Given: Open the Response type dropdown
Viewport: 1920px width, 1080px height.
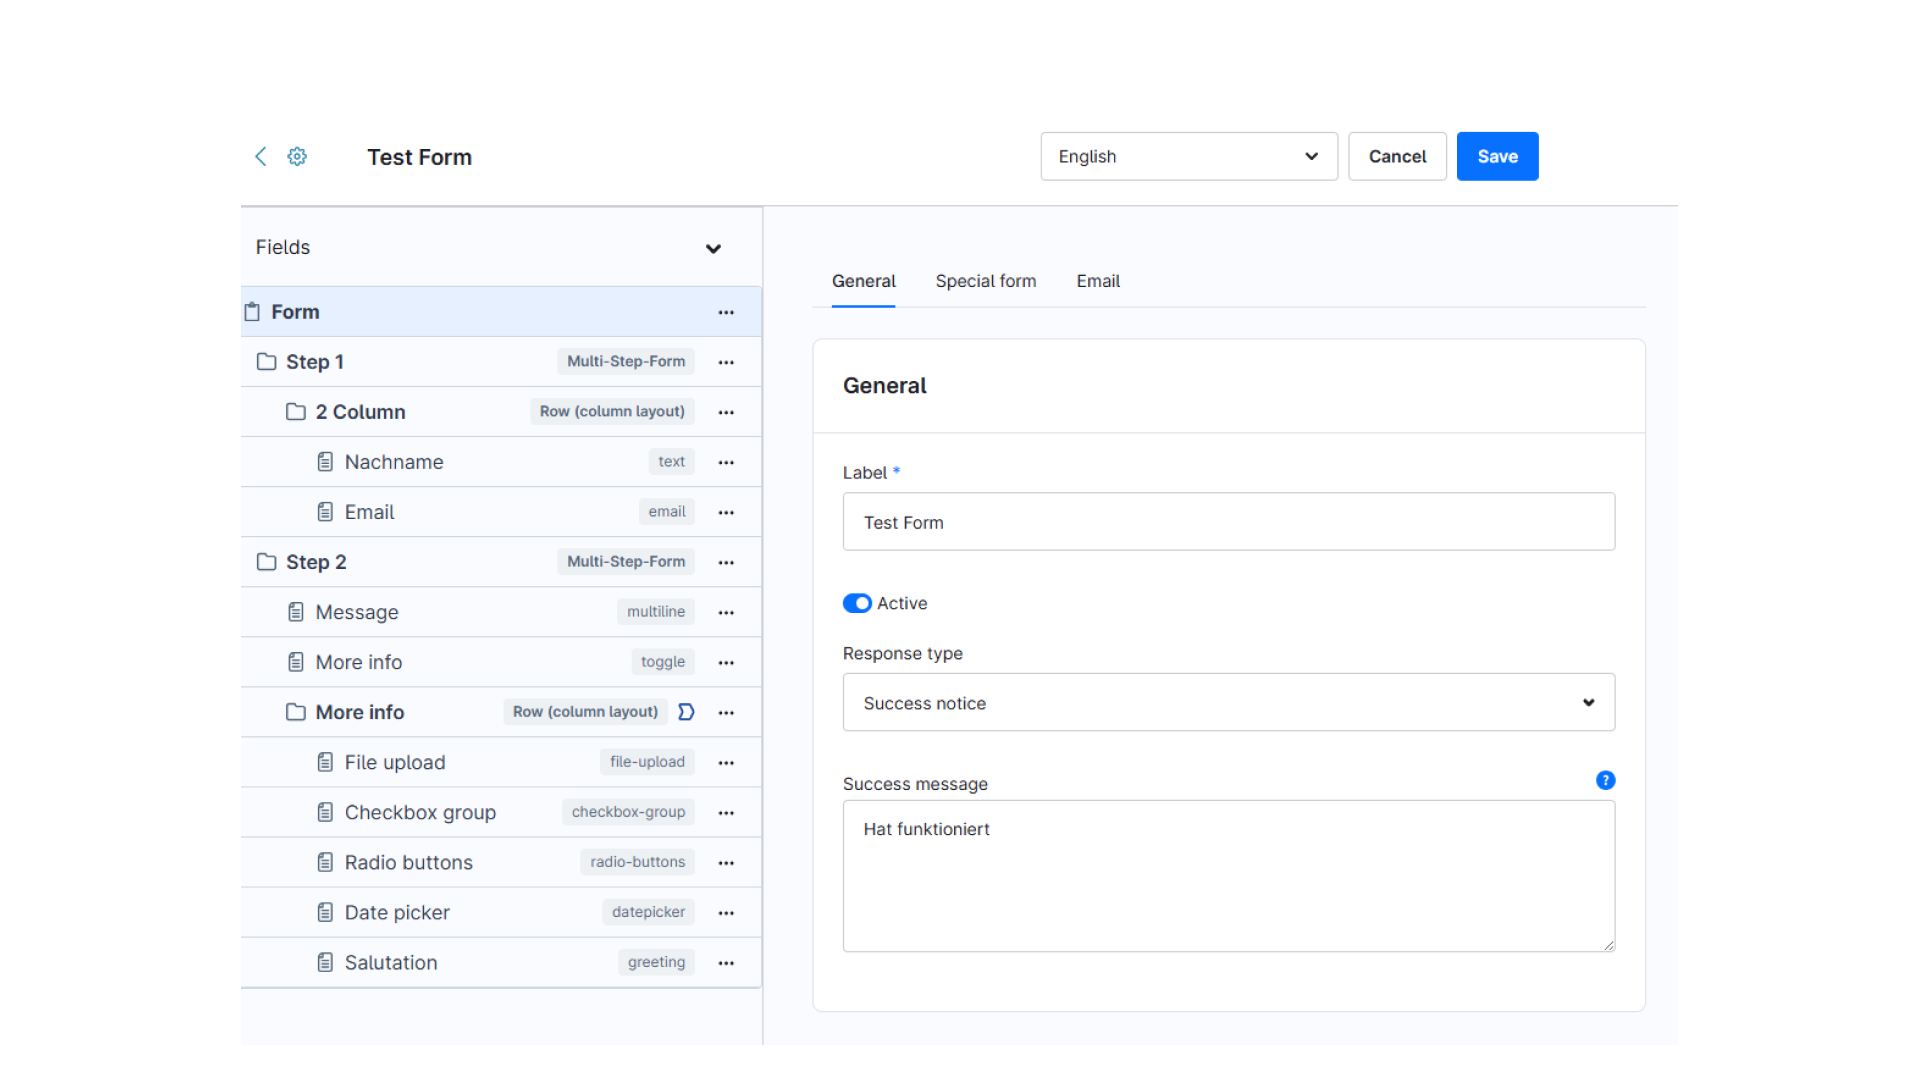Looking at the screenshot, I should tap(1228, 702).
